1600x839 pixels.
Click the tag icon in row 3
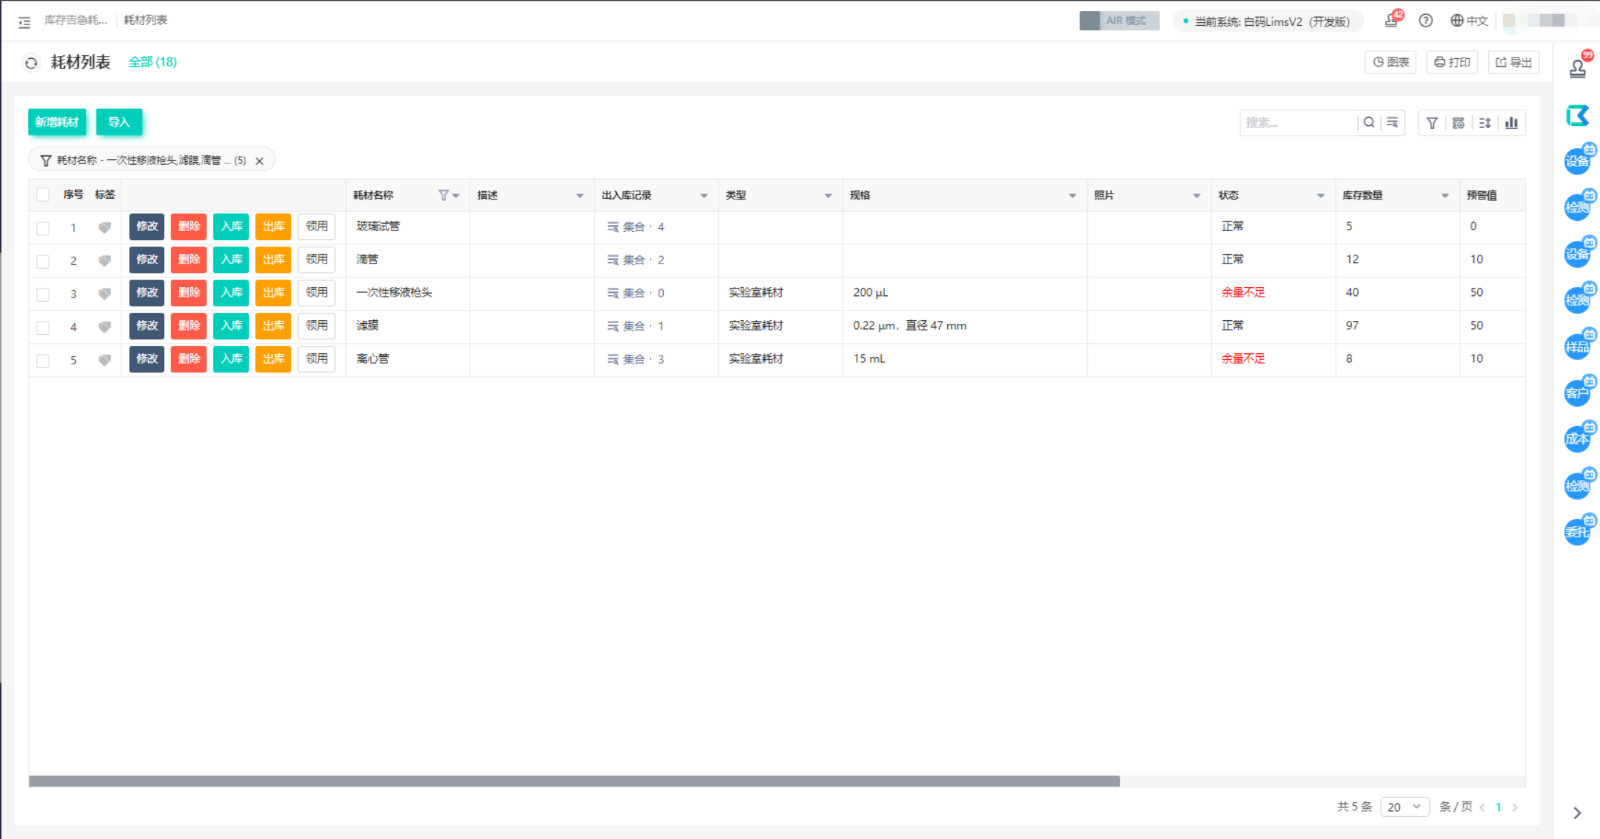click(x=104, y=294)
